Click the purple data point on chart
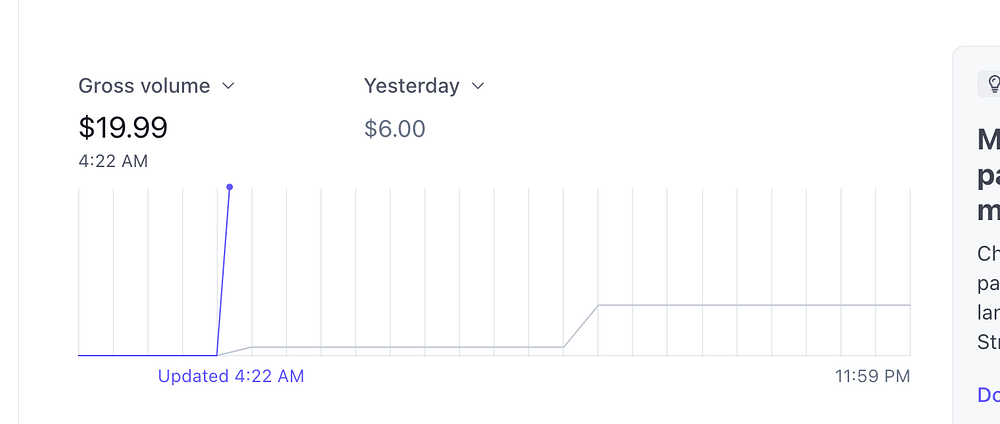The image size is (1000, 424). (x=230, y=187)
